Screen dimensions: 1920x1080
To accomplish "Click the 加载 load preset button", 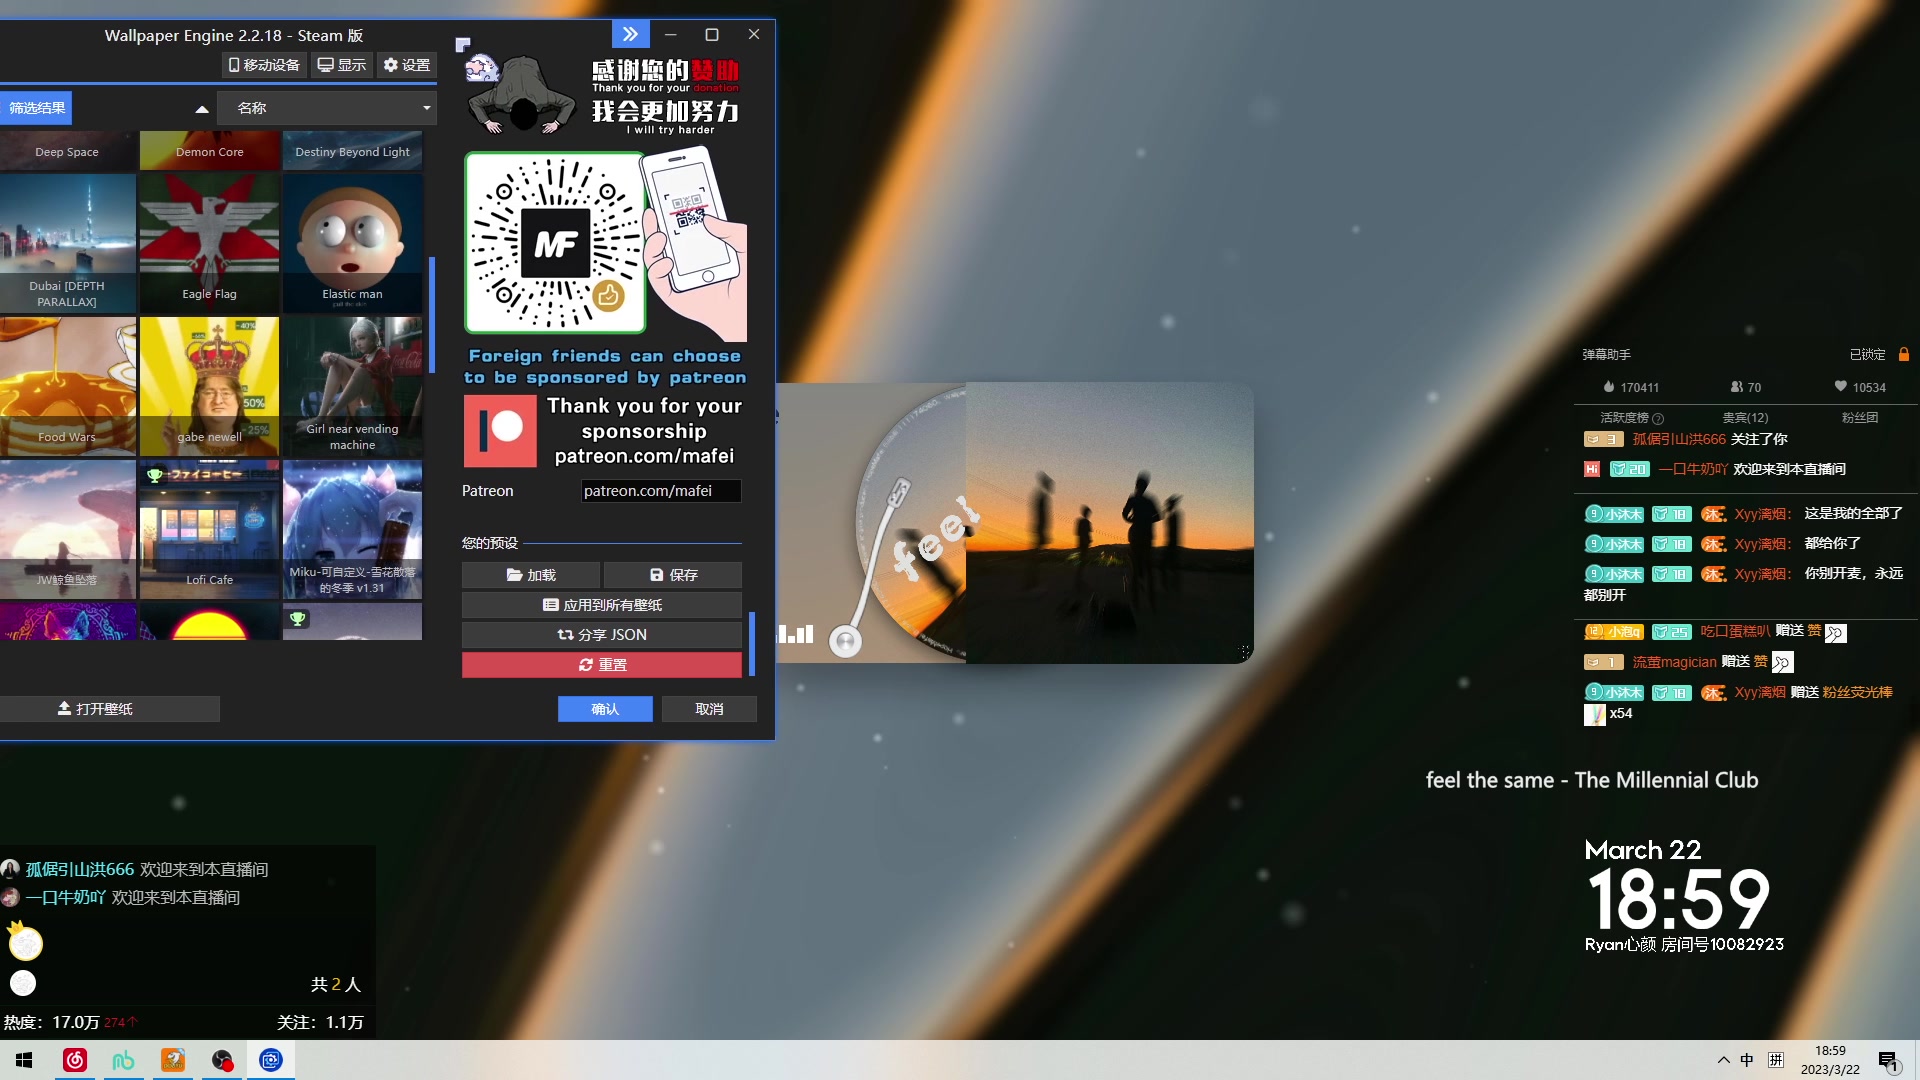I will tap(530, 575).
